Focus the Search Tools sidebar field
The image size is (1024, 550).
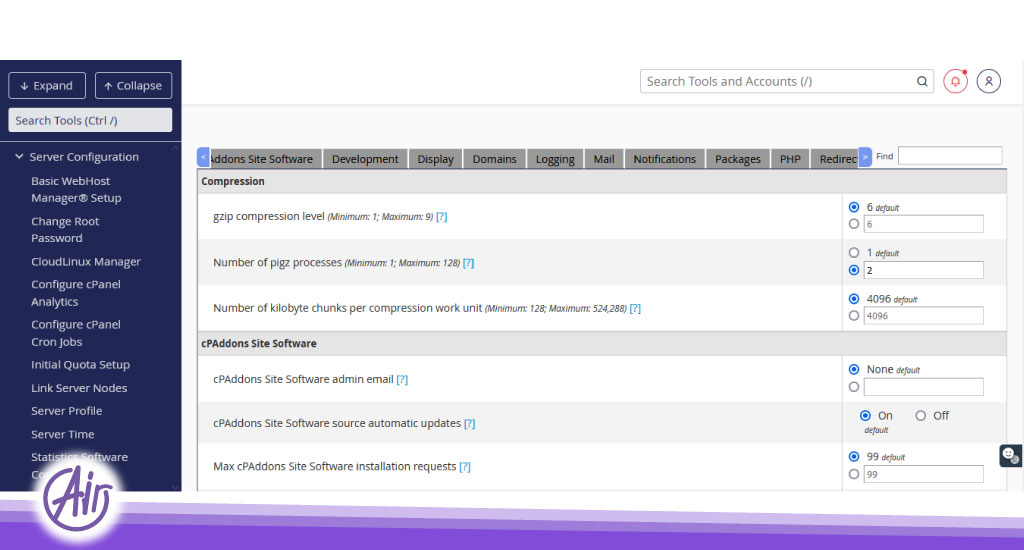click(90, 120)
